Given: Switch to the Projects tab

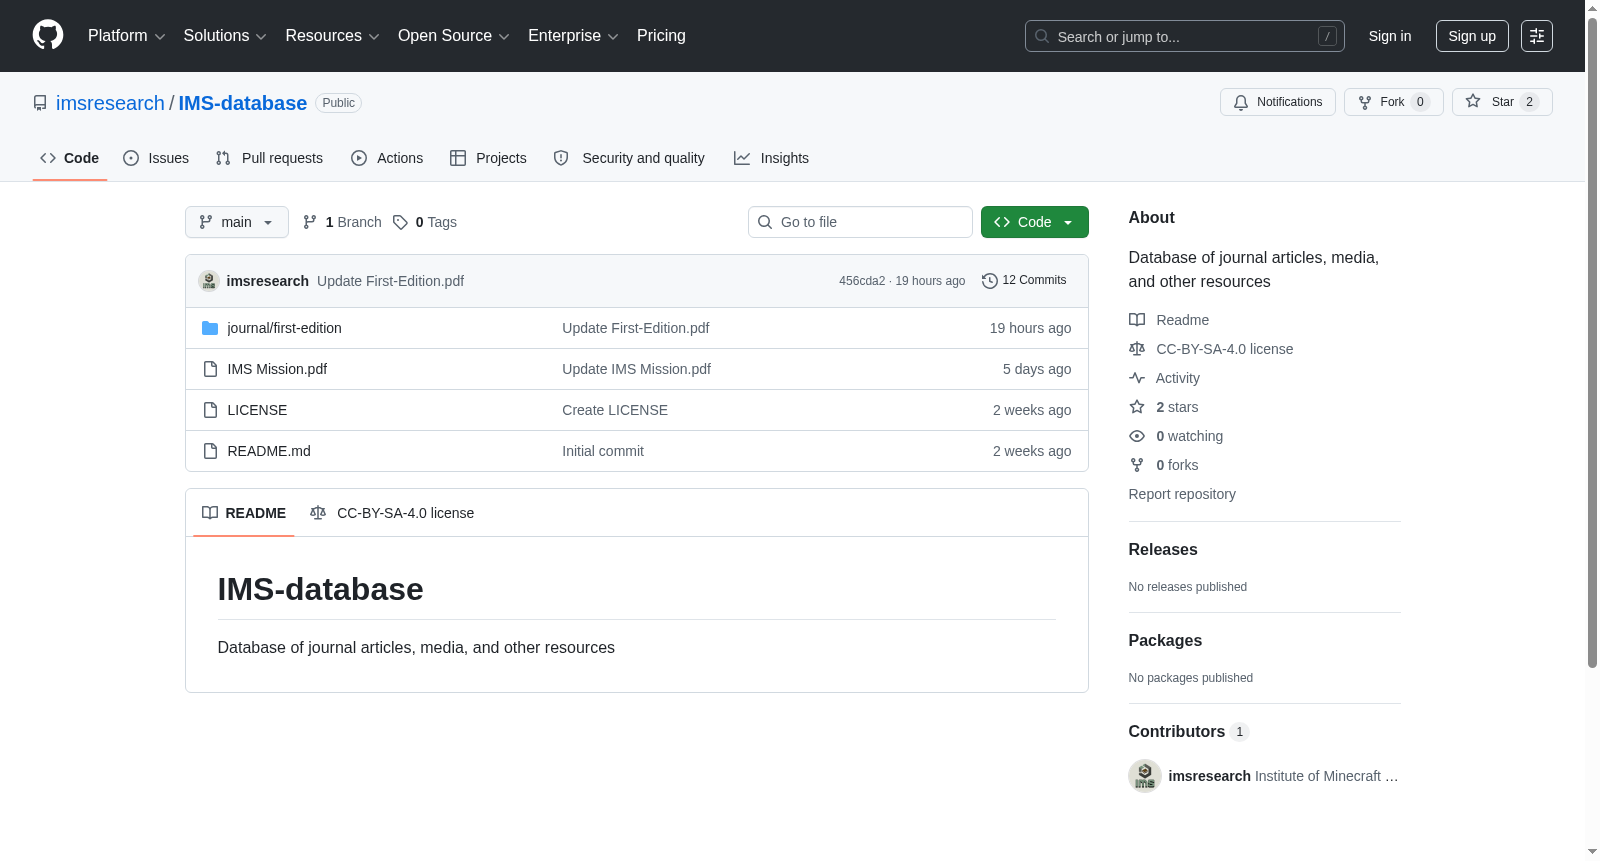Looking at the screenshot, I should (488, 158).
